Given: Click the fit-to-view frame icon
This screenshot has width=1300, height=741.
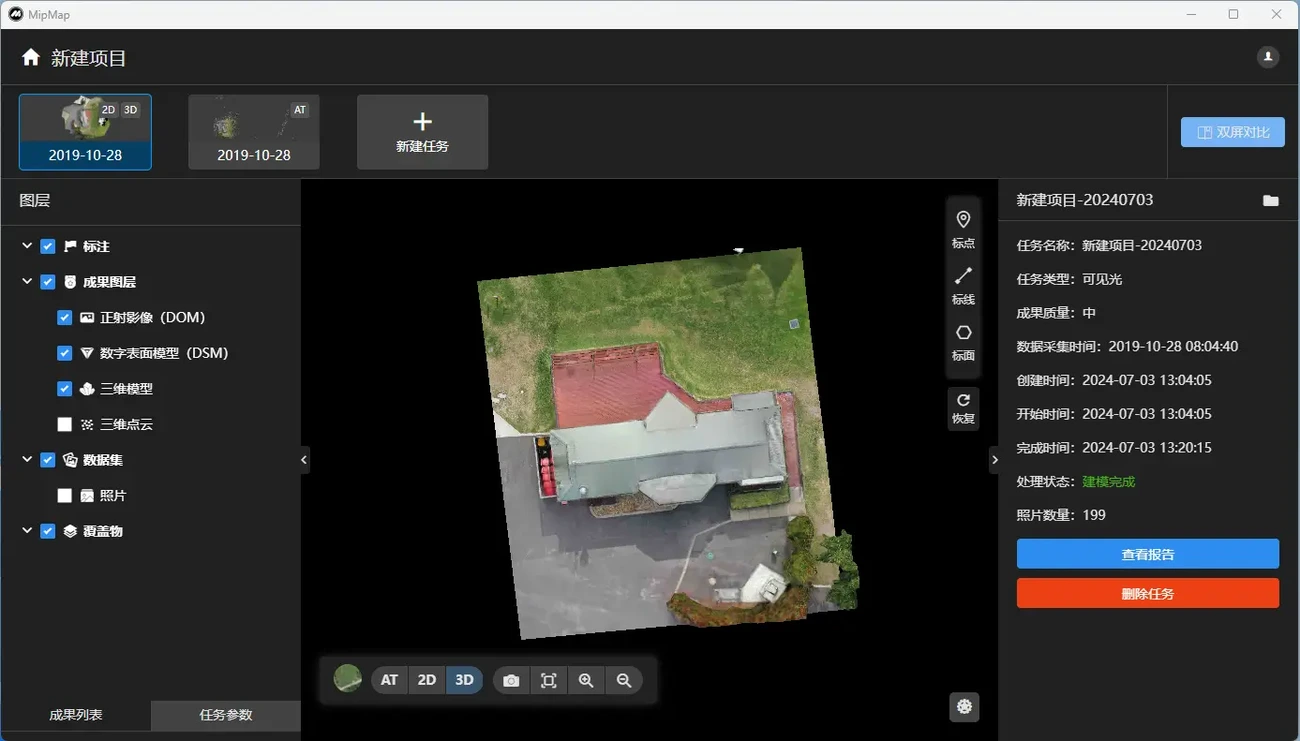Looking at the screenshot, I should coord(548,680).
